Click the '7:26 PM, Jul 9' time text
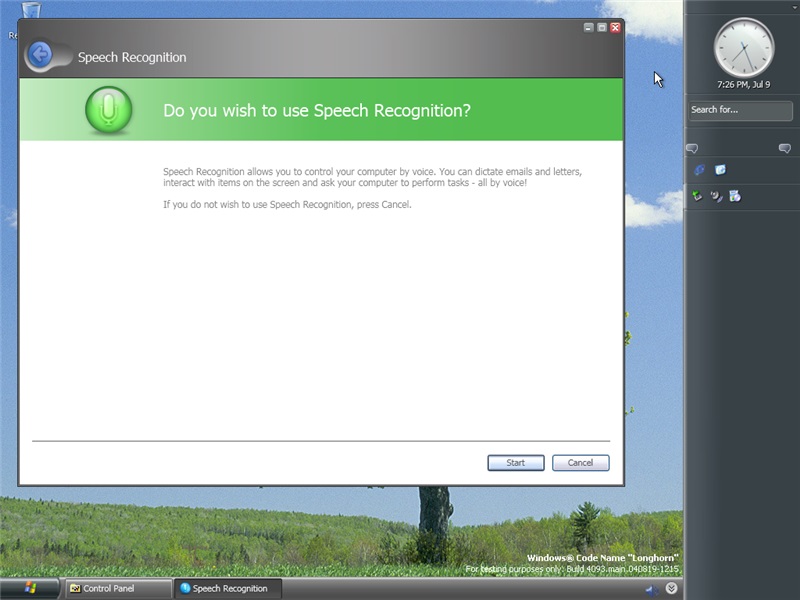 coord(744,85)
